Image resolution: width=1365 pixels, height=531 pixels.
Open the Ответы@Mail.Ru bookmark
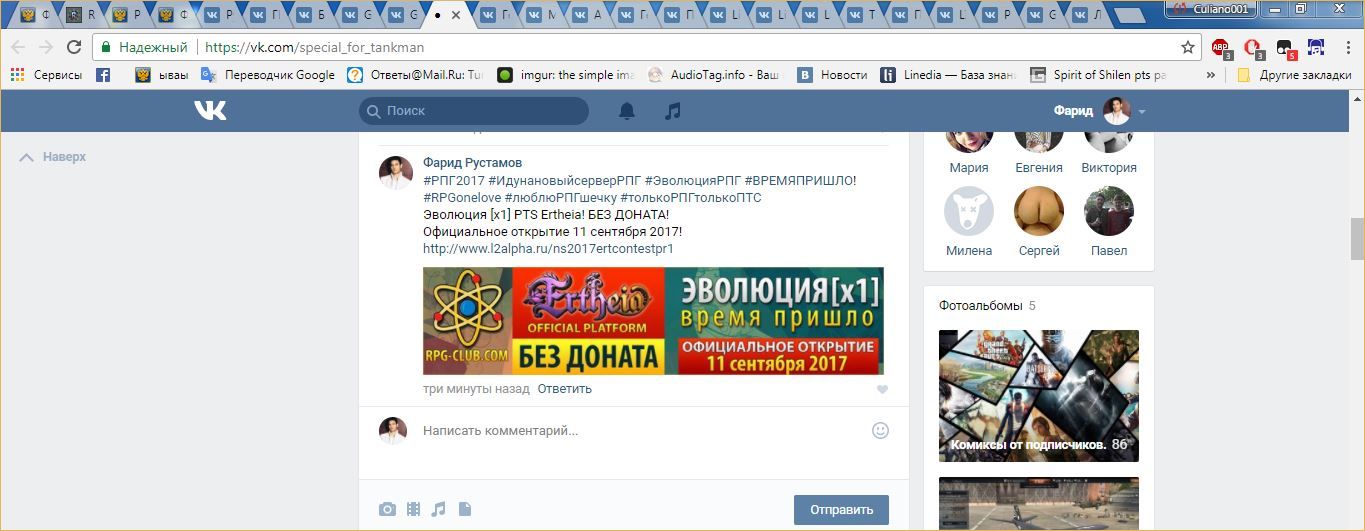click(415, 74)
